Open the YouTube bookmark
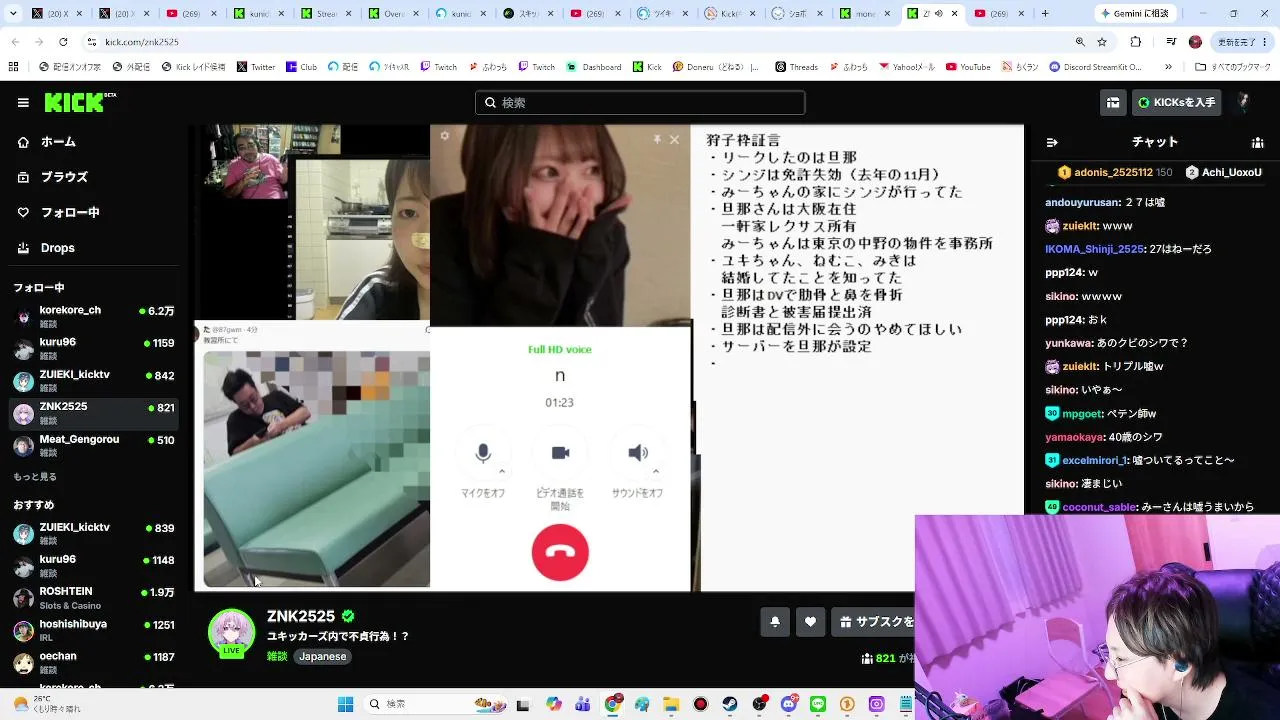1280x720 pixels. tap(967, 67)
